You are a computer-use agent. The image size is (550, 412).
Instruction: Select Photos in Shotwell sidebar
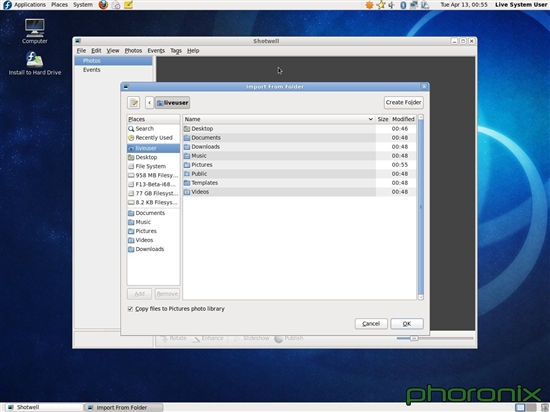point(113,61)
